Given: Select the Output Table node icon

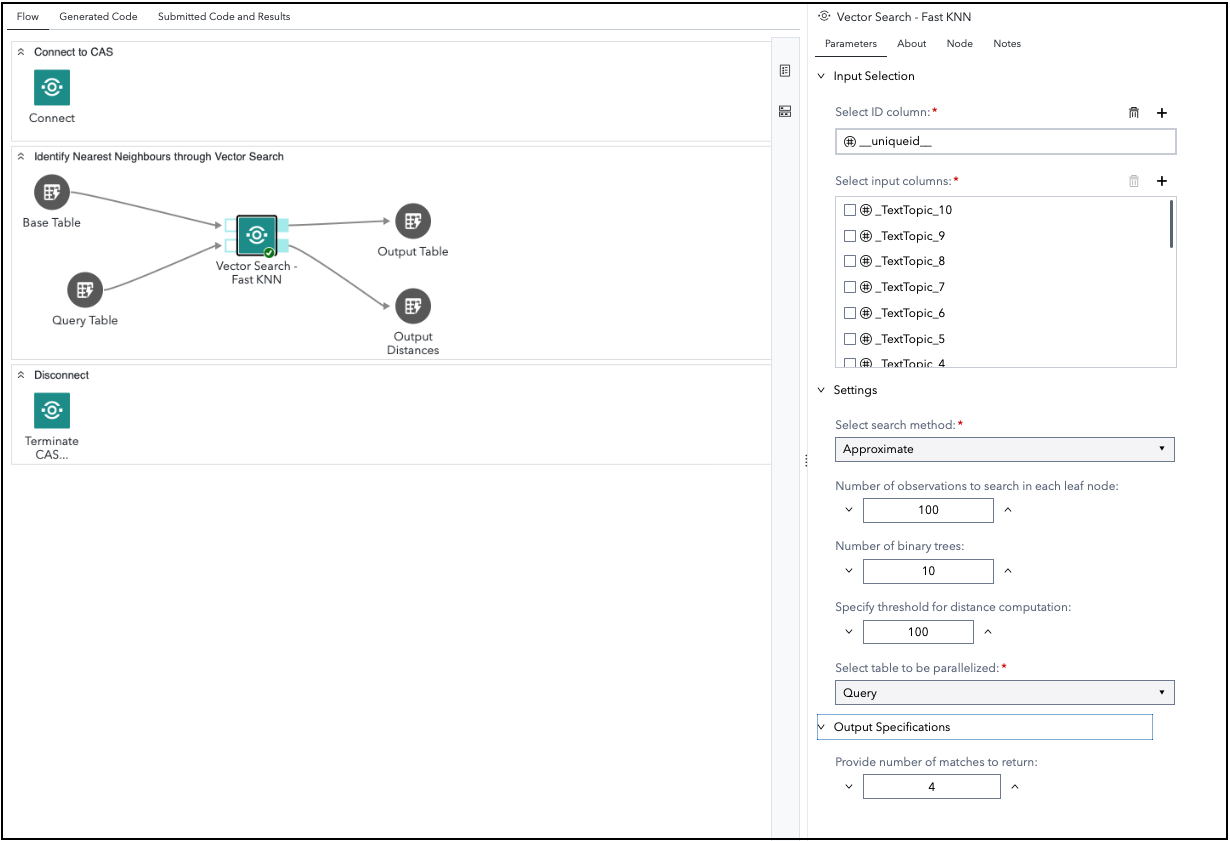Looking at the screenshot, I should 413,222.
